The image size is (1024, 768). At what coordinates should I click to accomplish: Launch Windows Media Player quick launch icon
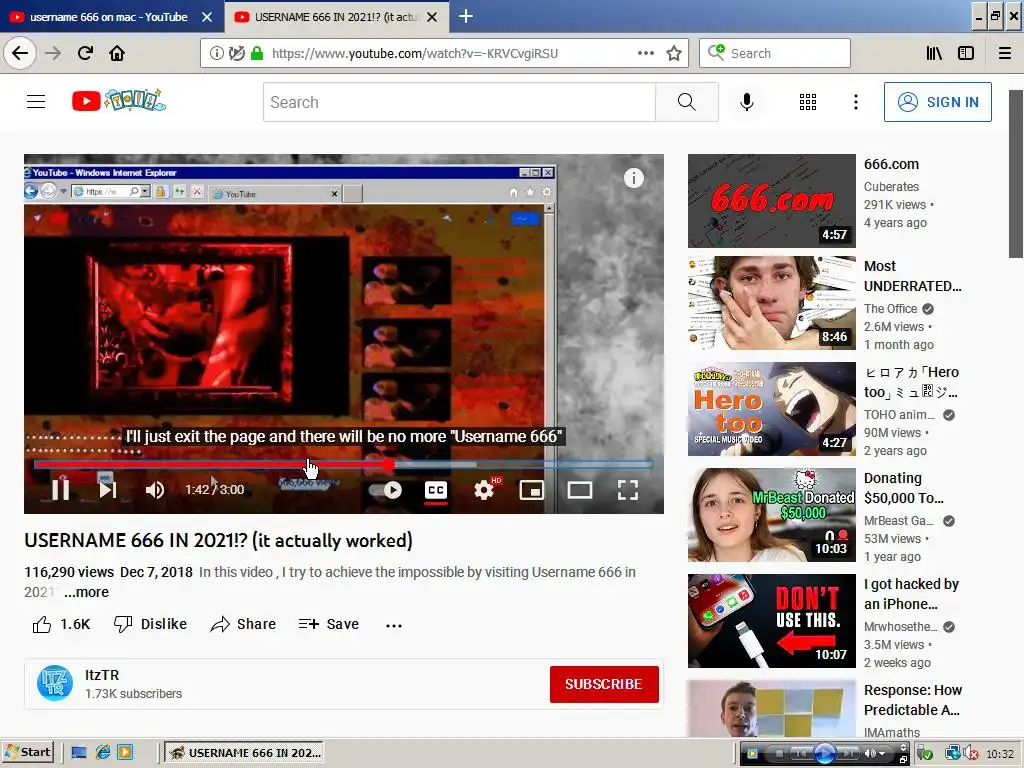point(125,752)
